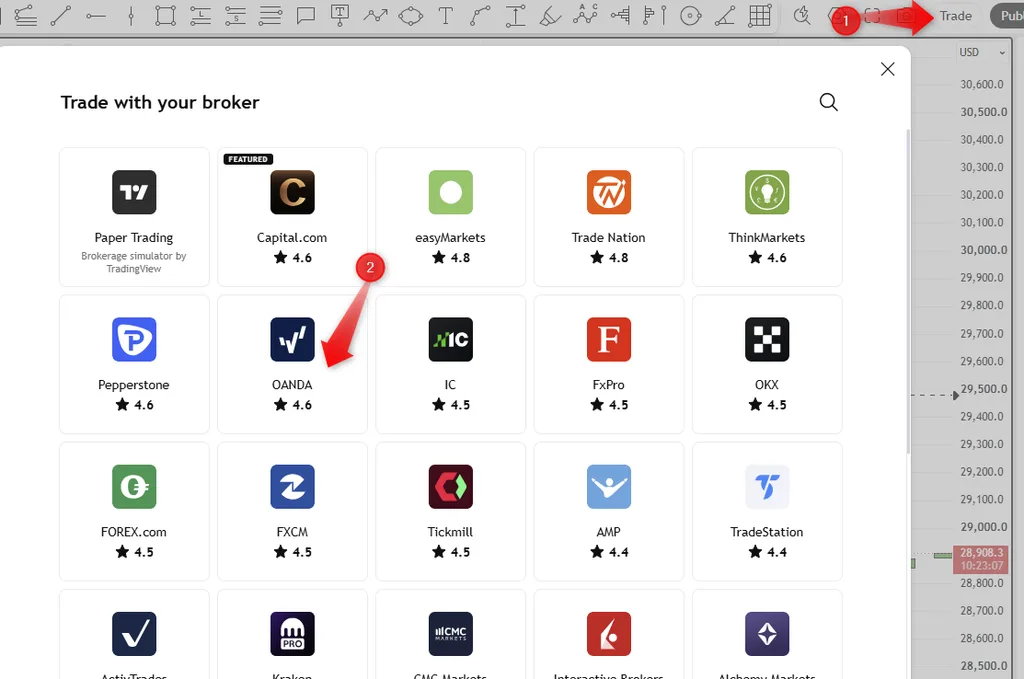Click the 30,600.0 price axis value
This screenshot has width=1024, height=679.
click(x=982, y=84)
